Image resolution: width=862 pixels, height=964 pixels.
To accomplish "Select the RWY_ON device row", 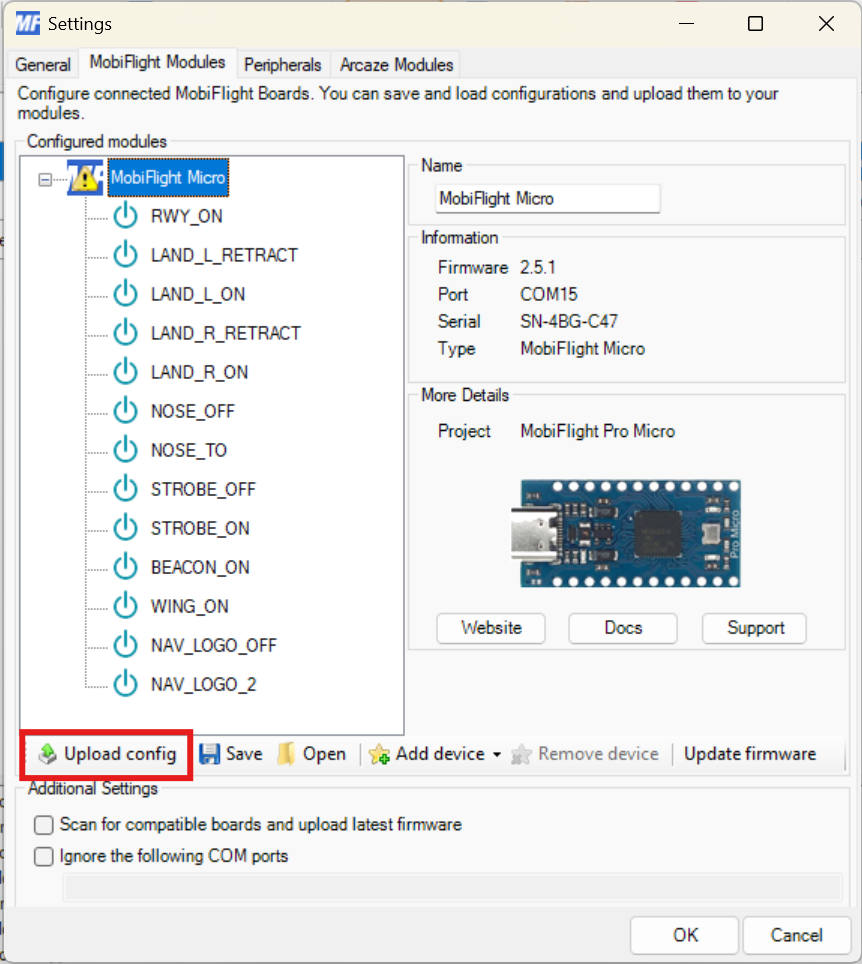I will (x=186, y=216).
